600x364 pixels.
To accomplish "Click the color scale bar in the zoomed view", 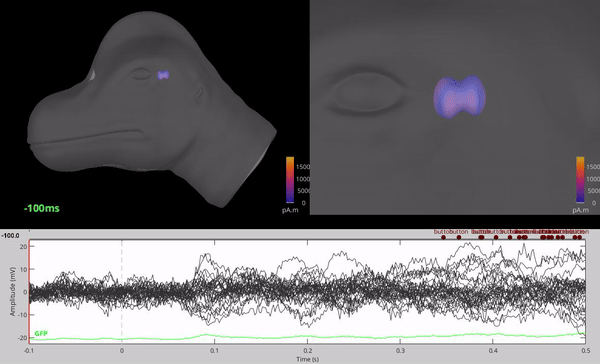I will (580, 180).
